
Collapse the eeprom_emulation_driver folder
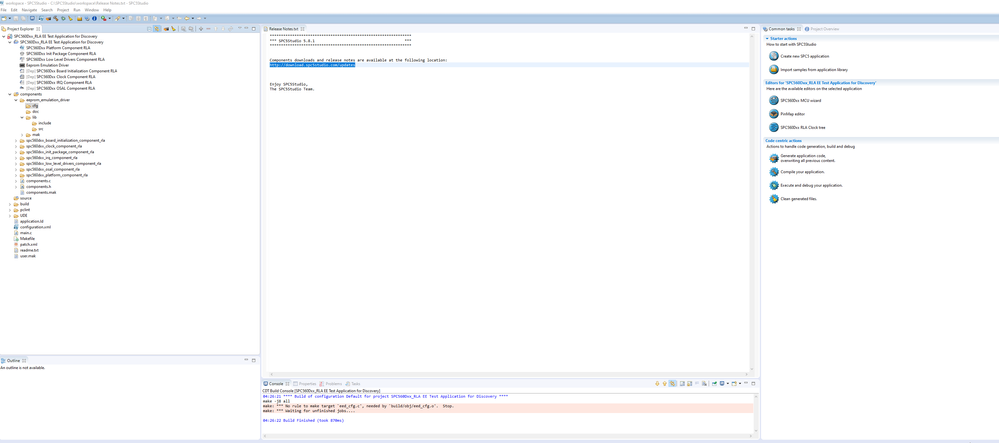point(16,100)
